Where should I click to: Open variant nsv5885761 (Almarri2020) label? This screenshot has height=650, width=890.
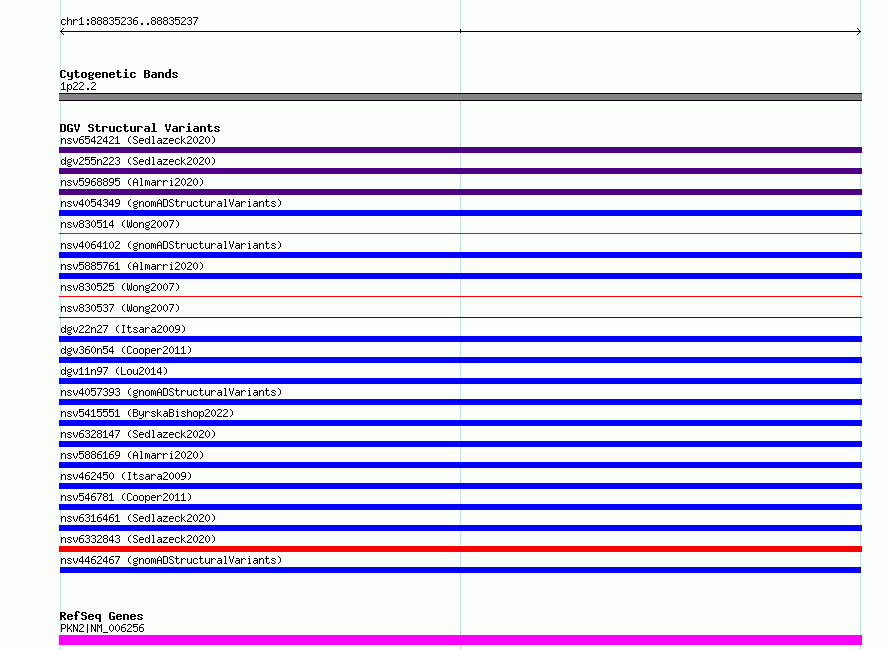pyautogui.click(x=132, y=266)
